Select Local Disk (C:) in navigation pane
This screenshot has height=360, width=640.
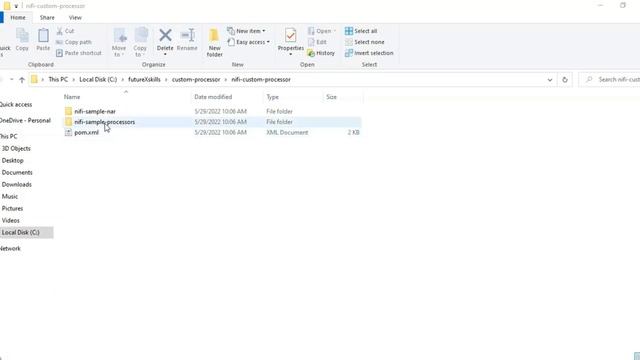pos(20,232)
